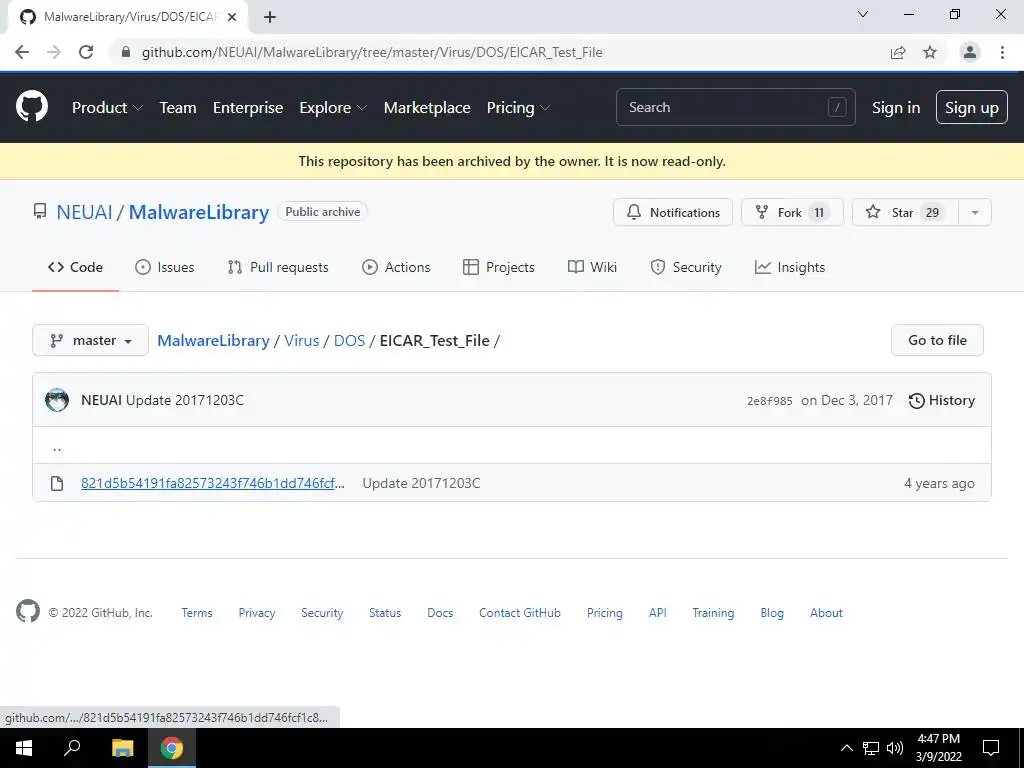Click the browser address bar URL
Image resolution: width=1024 pixels, height=768 pixels.
pyautogui.click(x=372, y=52)
